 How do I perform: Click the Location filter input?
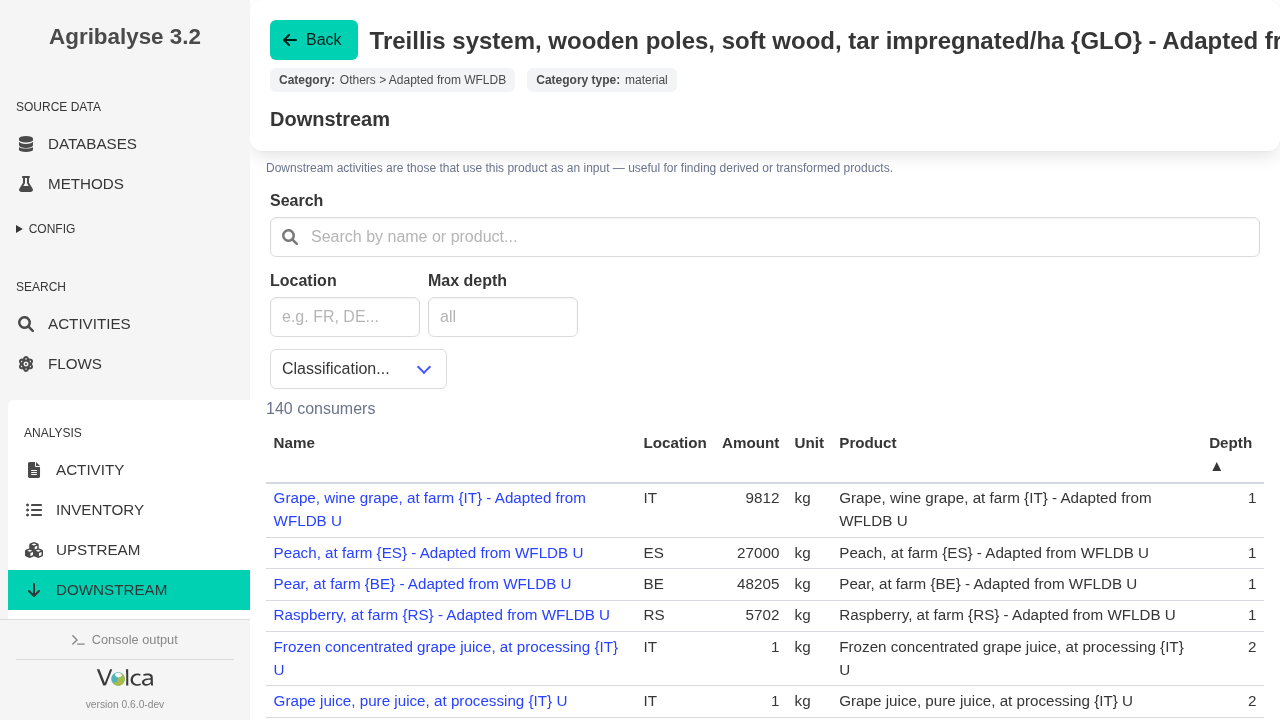point(345,317)
